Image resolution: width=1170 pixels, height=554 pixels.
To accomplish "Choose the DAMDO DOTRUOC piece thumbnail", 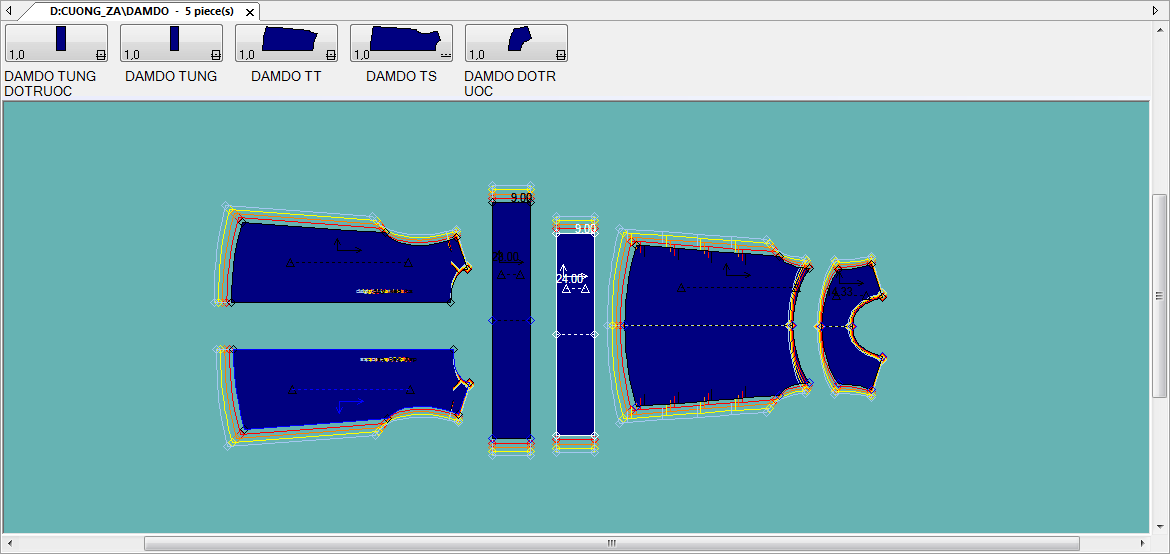I will (516, 43).
